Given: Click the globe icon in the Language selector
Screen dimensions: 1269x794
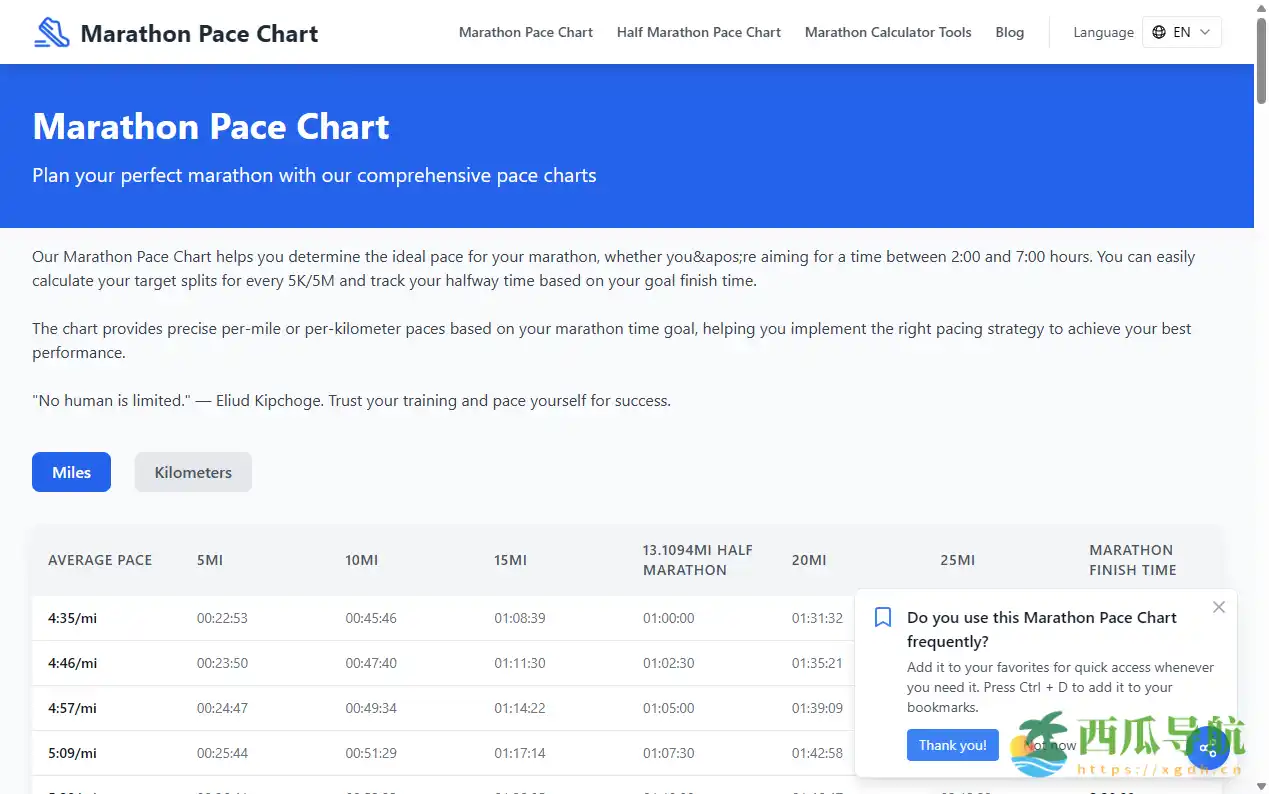Looking at the screenshot, I should pyautogui.click(x=1159, y=32).
